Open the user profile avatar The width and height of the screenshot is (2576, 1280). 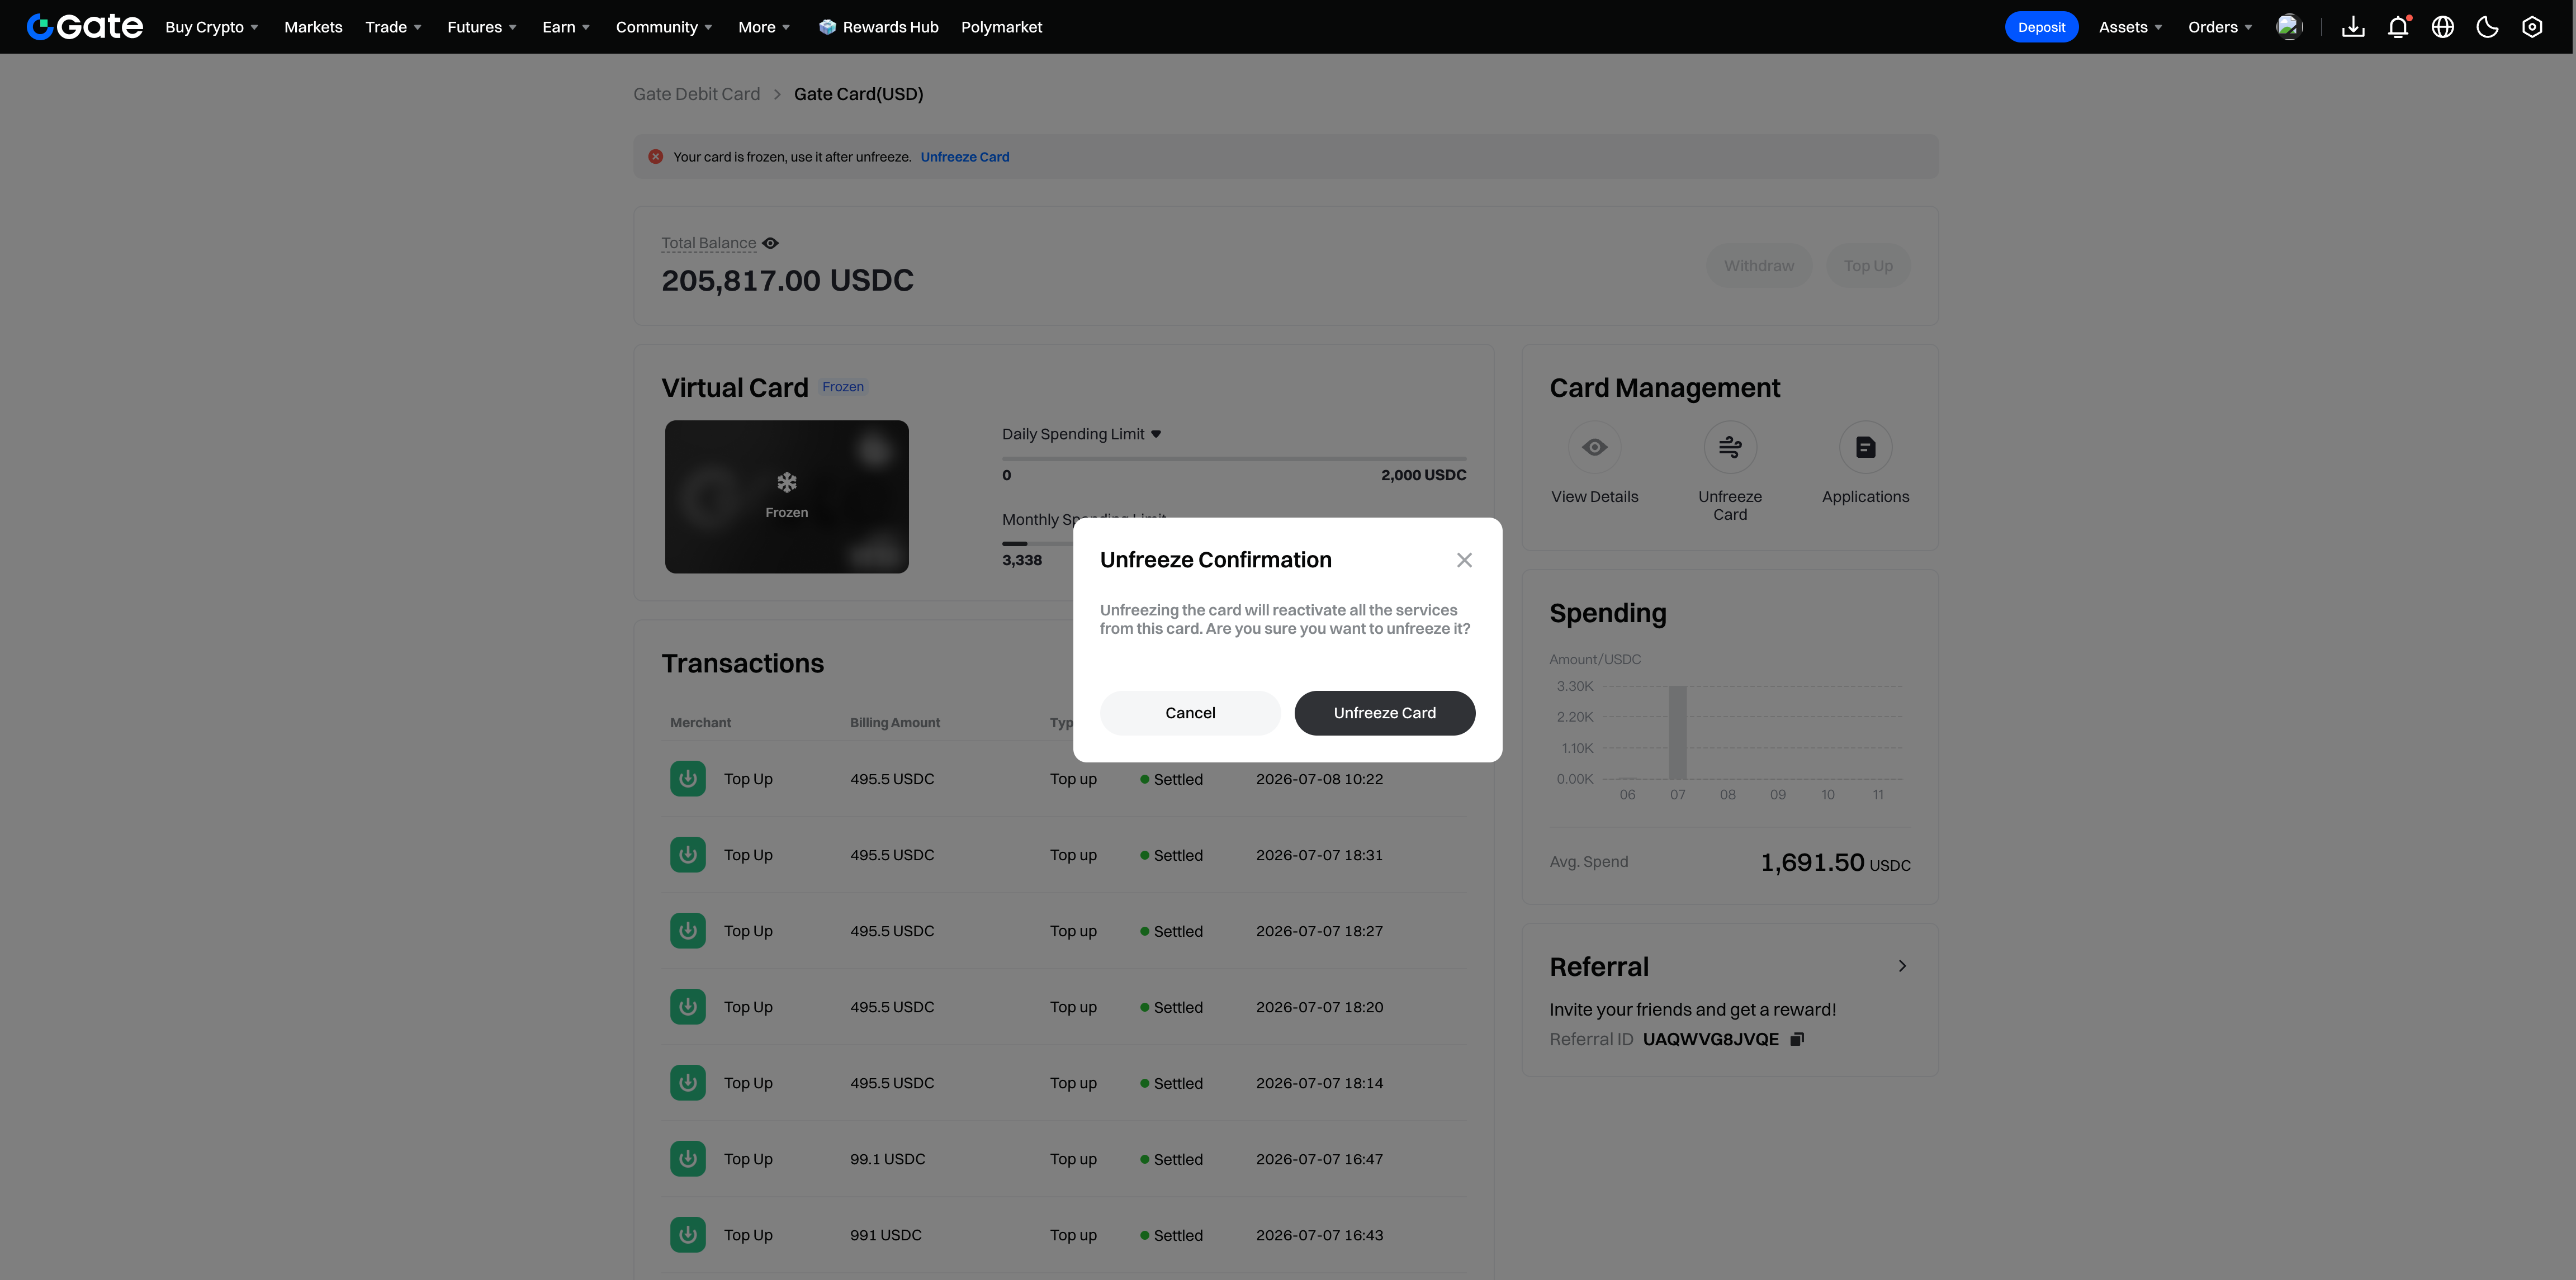[x=2289, y=27]
